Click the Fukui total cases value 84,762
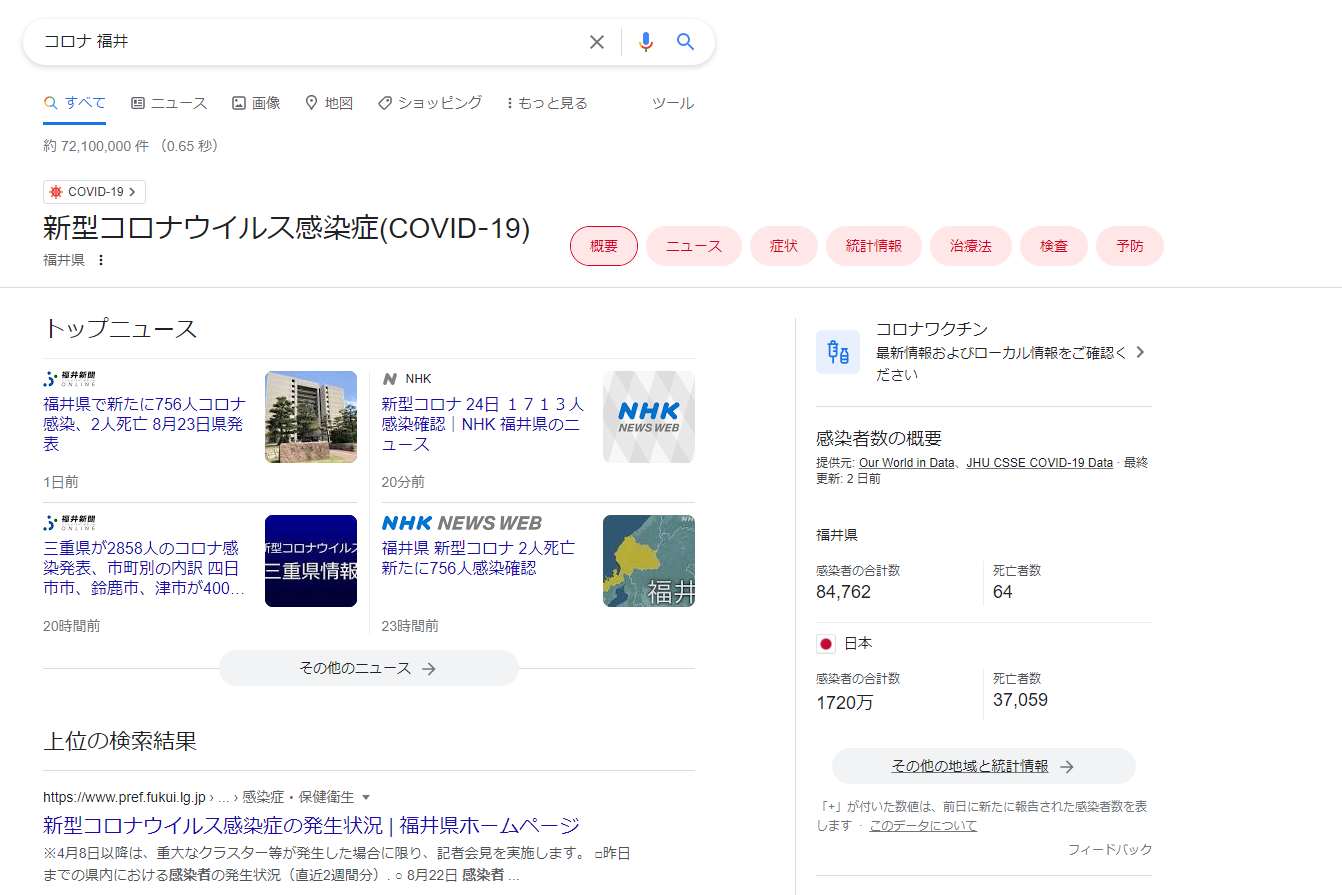This screenshot has height=895, width=1342. 843,592
